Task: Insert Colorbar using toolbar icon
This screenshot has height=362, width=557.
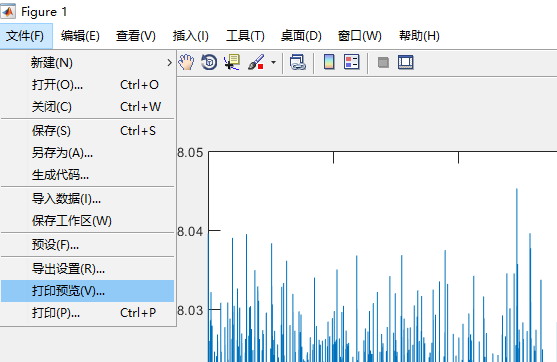Action: [x=329, y=62]
